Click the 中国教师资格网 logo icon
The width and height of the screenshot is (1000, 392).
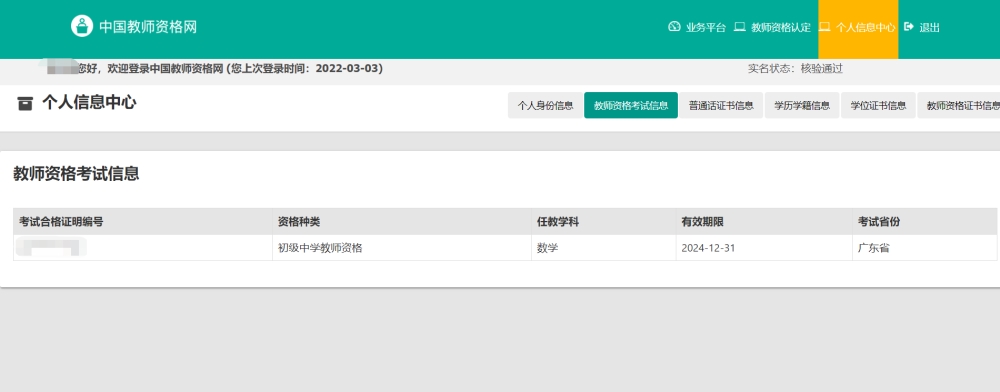coord(82,26)
